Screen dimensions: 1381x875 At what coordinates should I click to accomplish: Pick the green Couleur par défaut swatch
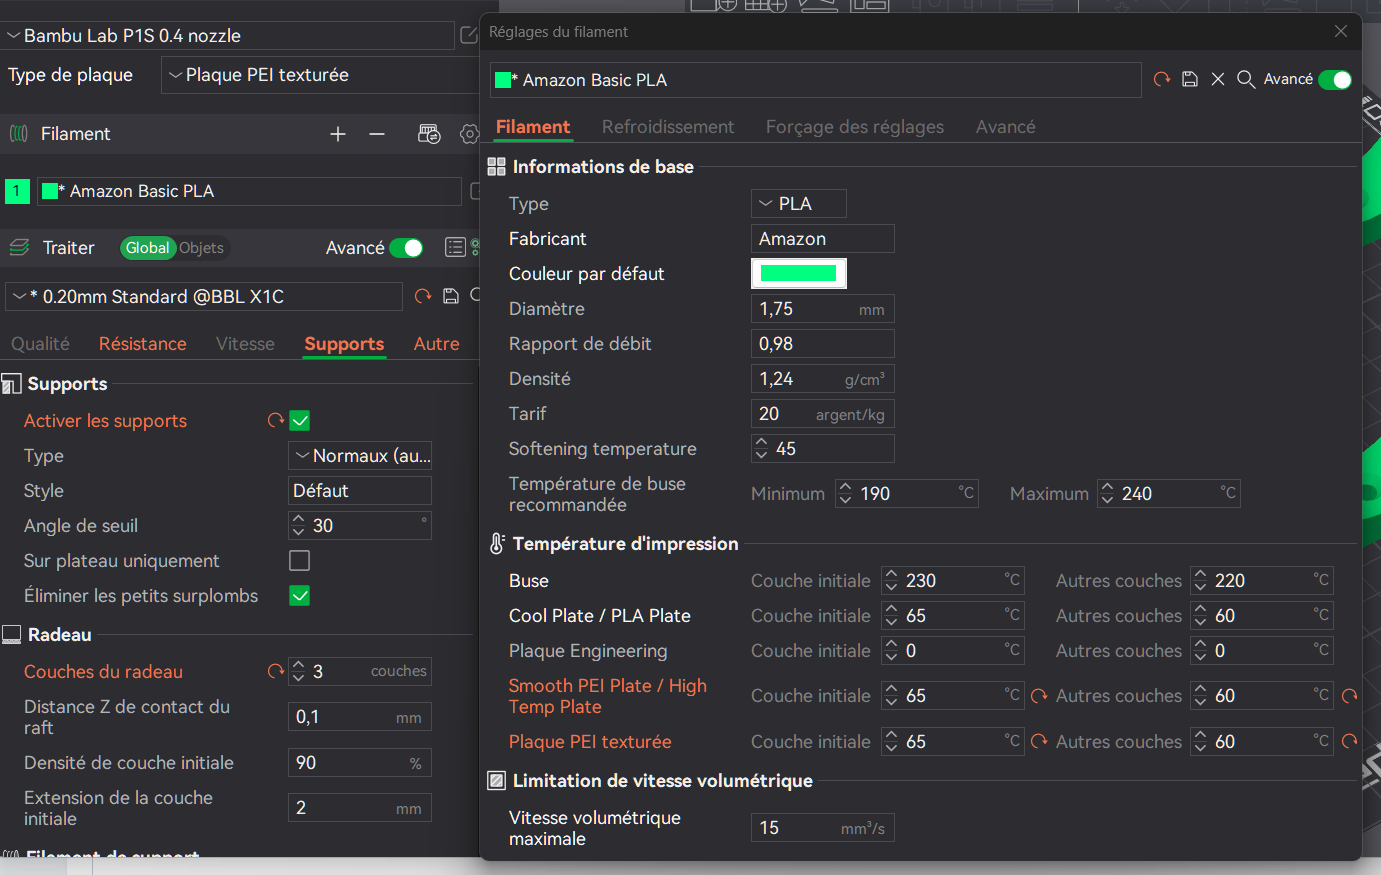coord(799,273)
